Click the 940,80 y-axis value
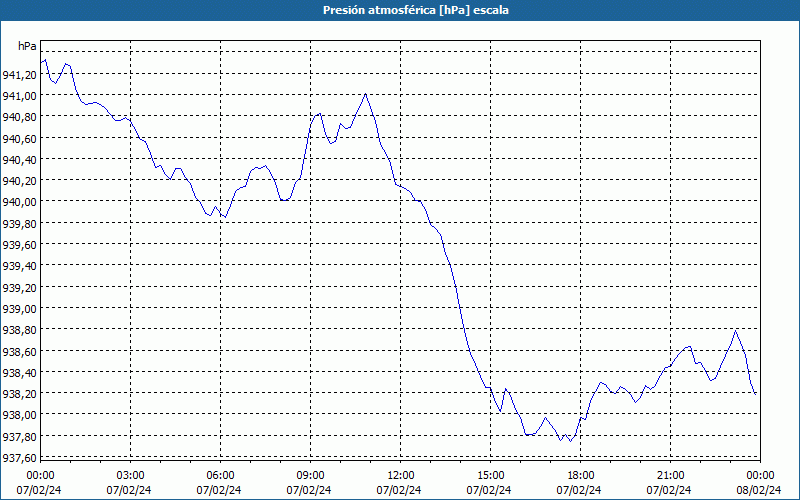The image size is (800, 500). (x=19, y=117)
